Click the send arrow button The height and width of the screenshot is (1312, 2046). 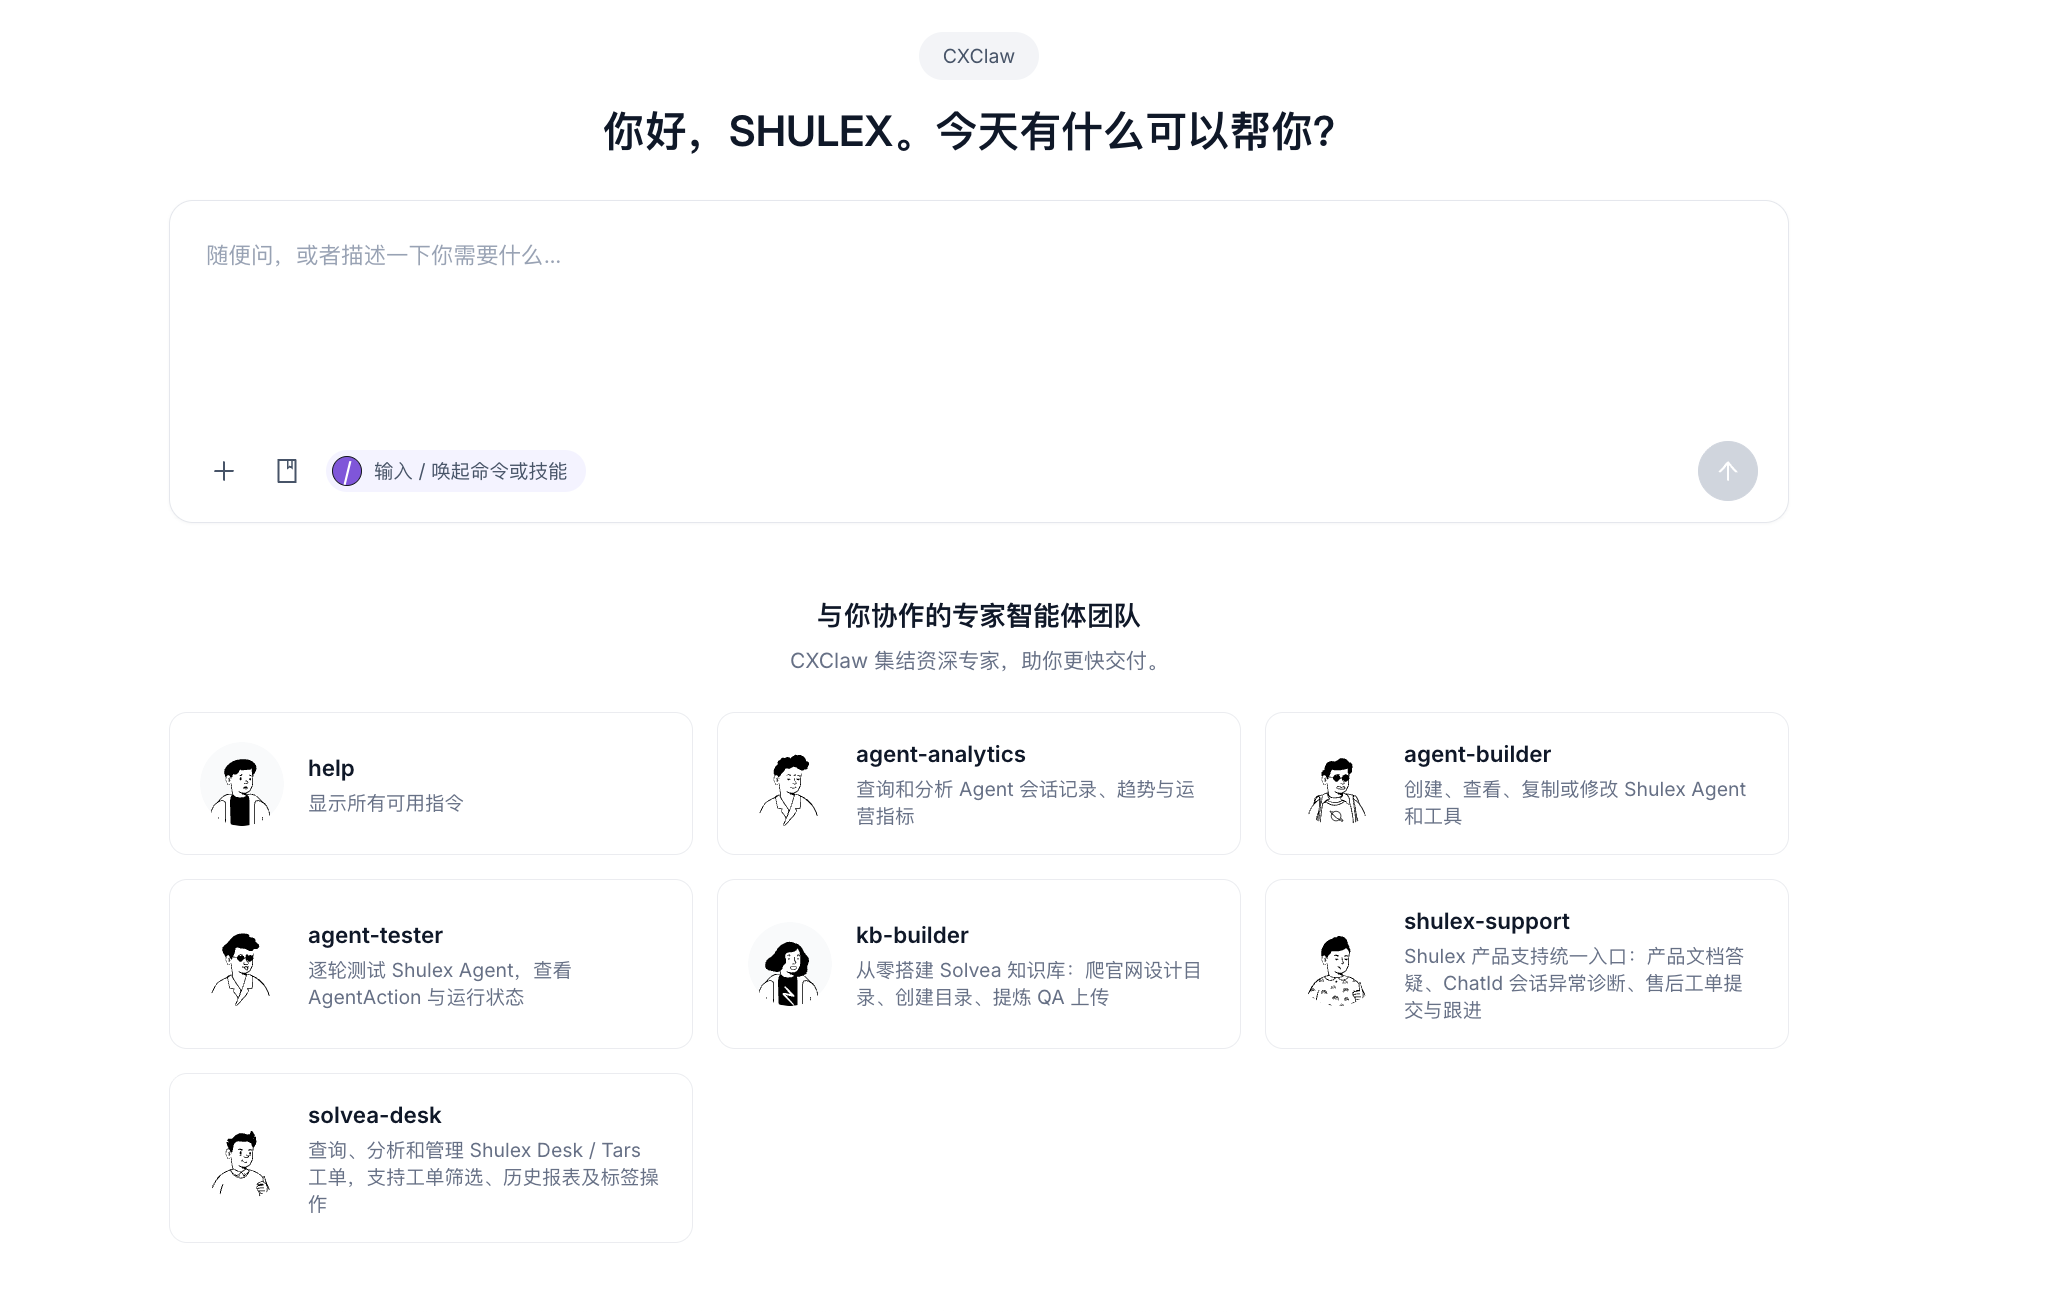click(1727, 471)
